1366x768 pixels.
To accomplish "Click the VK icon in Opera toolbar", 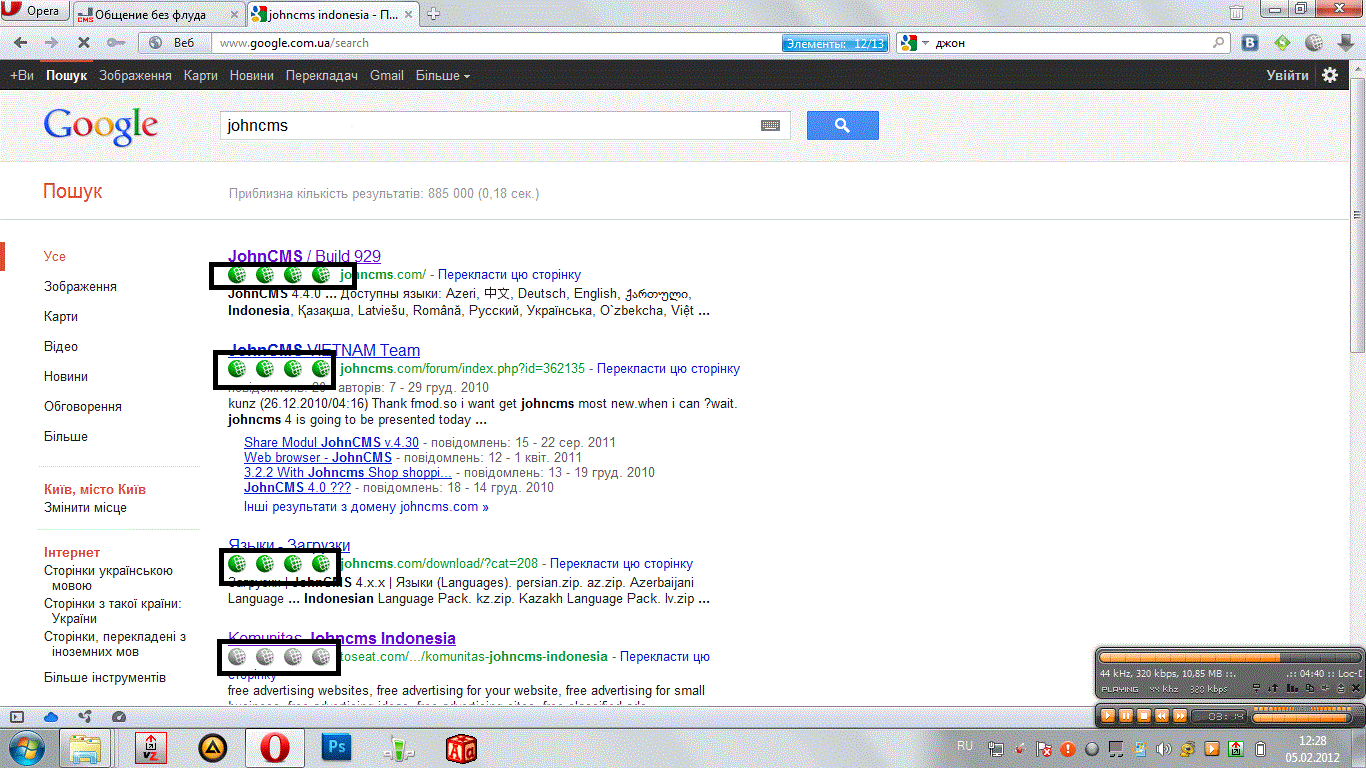I will click(x=1250, y=43).
